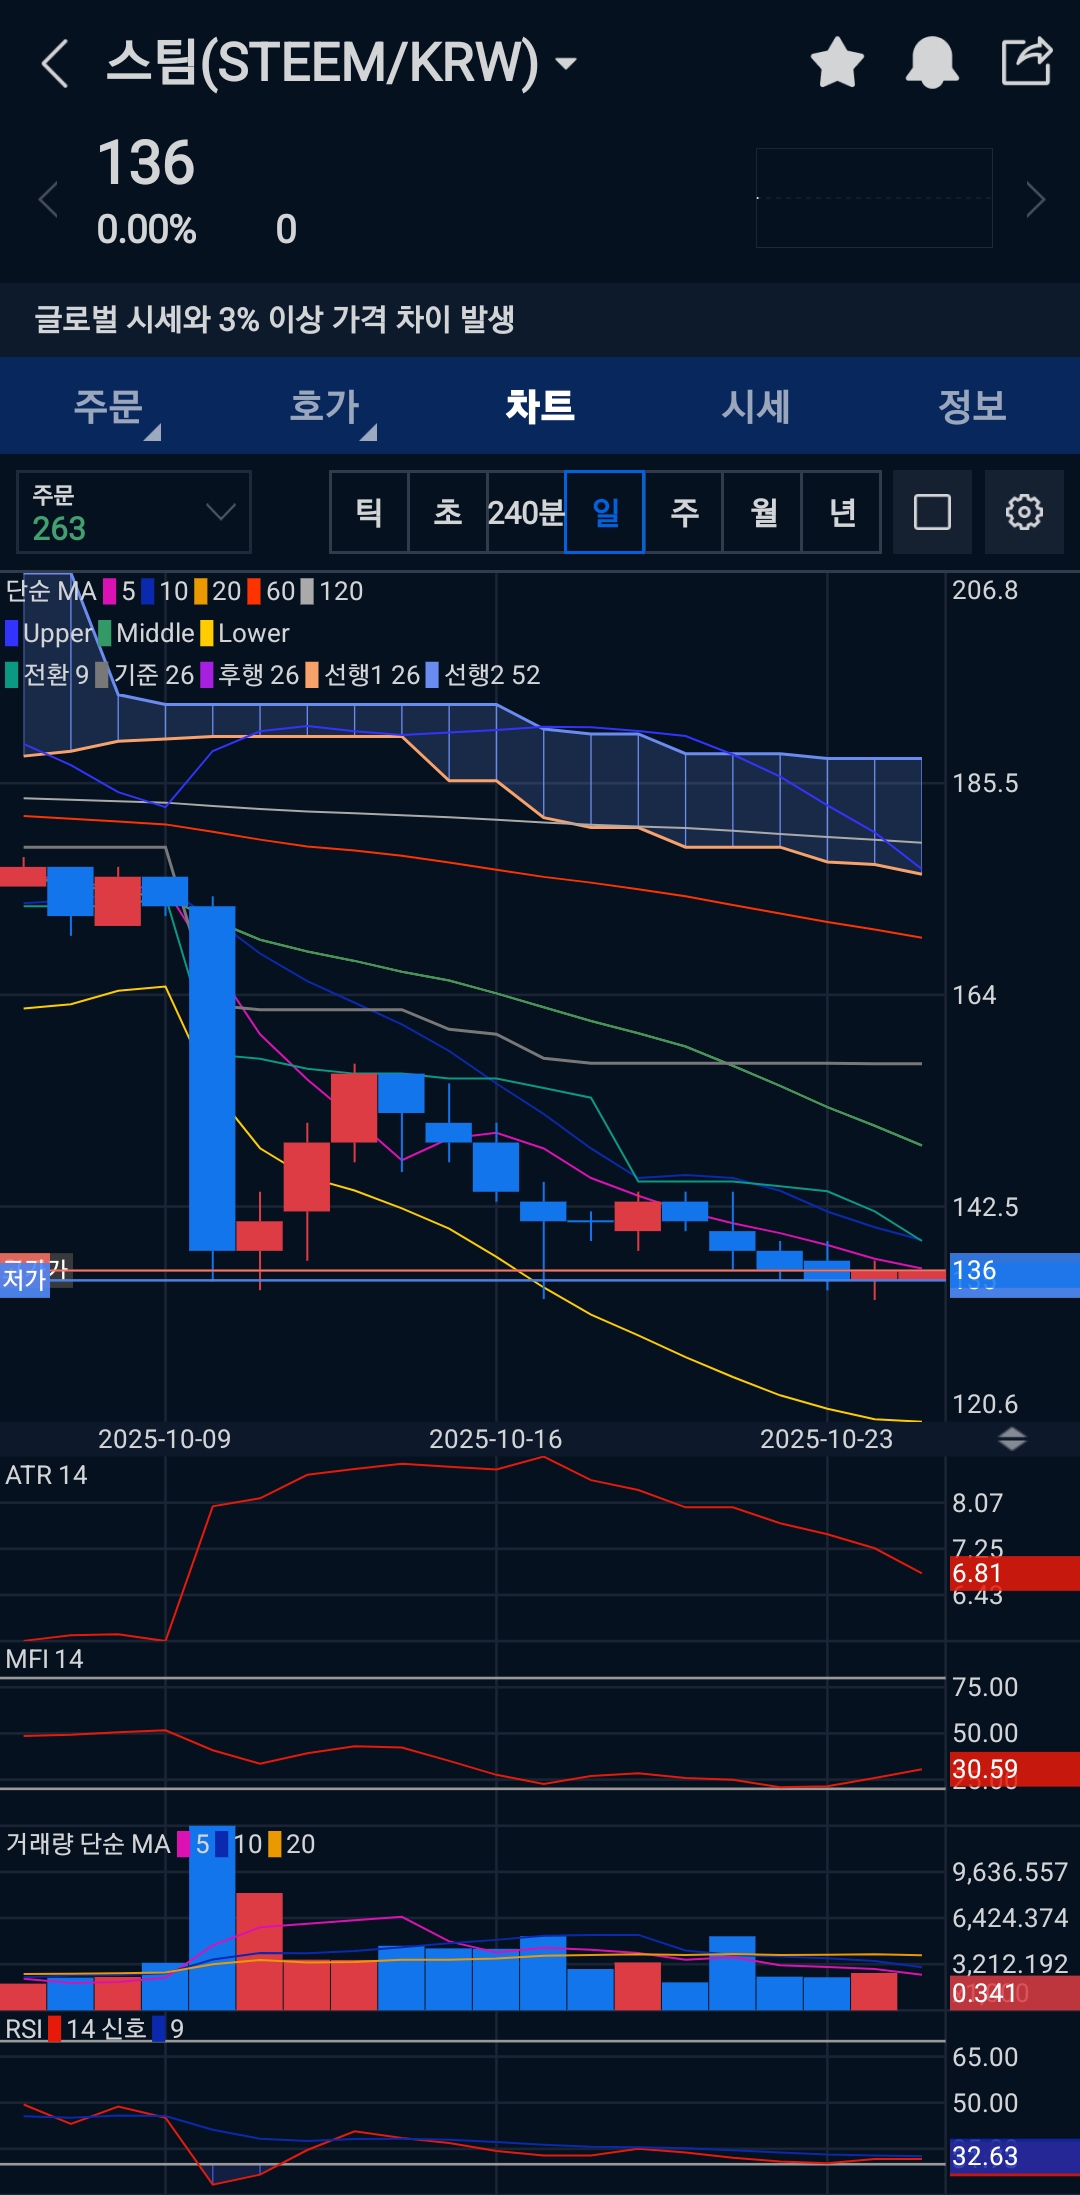Share the chart using export icon
This screenshot has height=2195, width=1080.
coord(1027,61)
